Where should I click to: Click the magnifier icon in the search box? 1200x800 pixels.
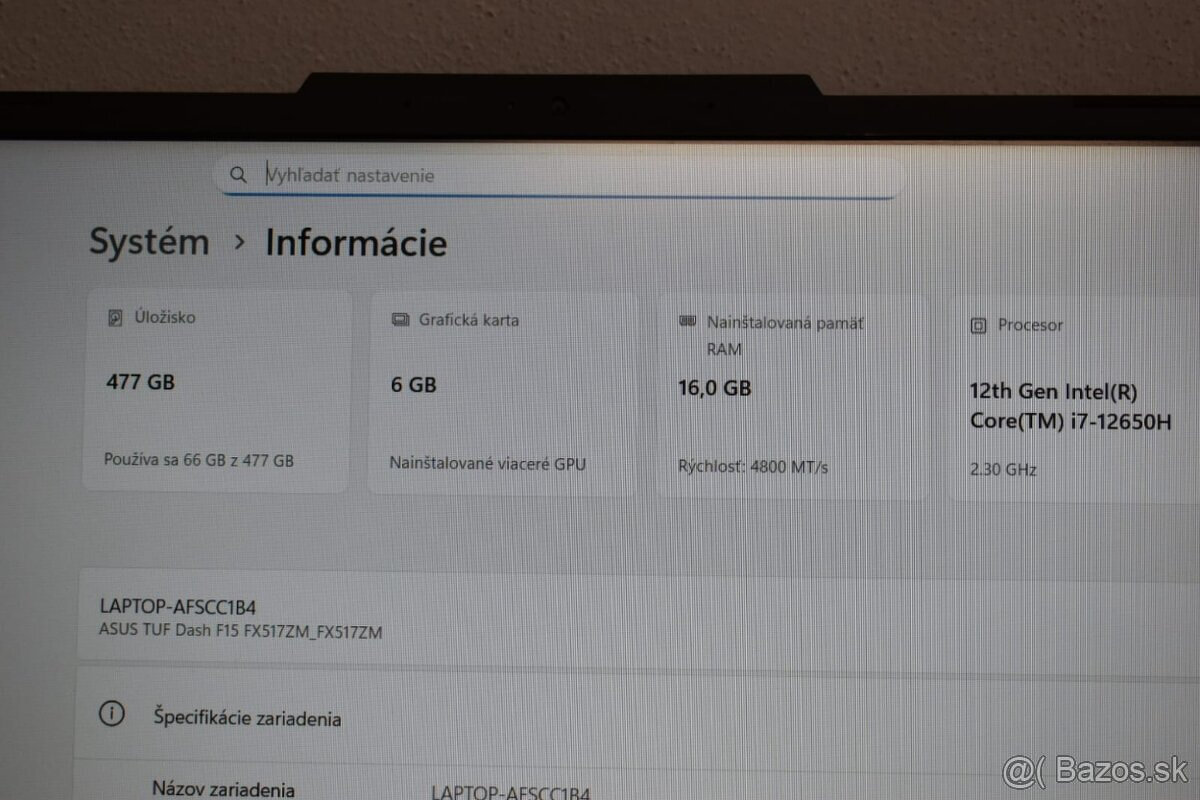(x=238, y=175)
